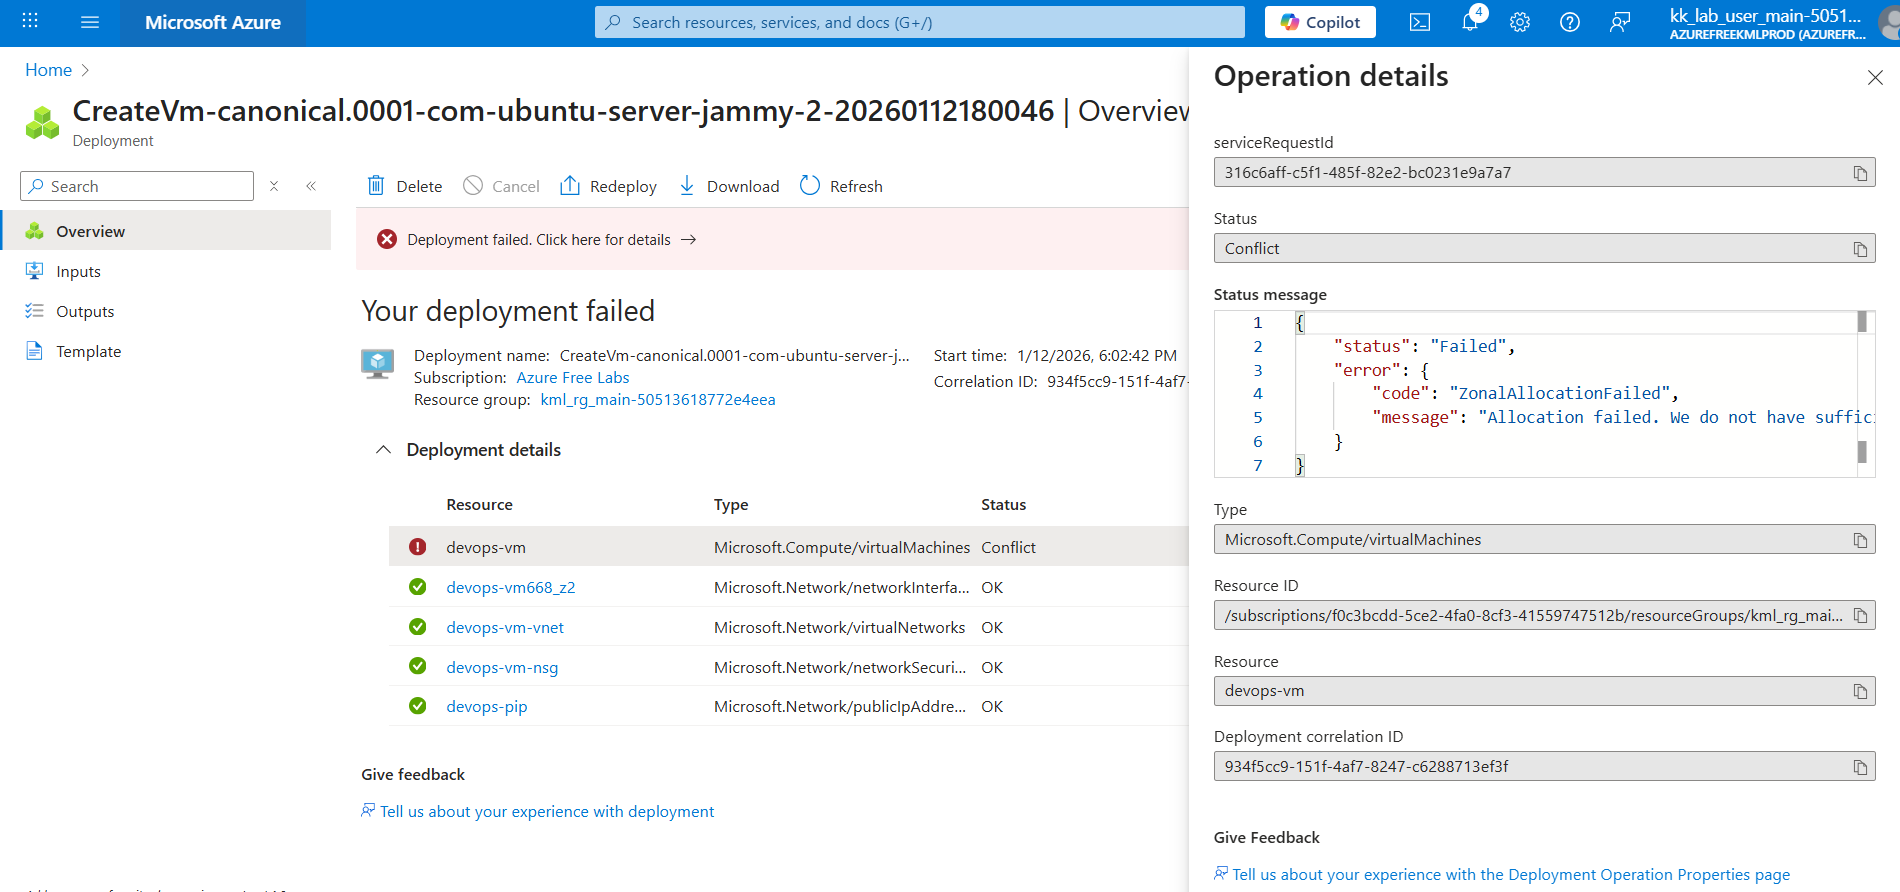The width and height of the screenshot is (1900, 892).
Task: Open the feedback icon in header
Action: click(x=1620, y=22)
